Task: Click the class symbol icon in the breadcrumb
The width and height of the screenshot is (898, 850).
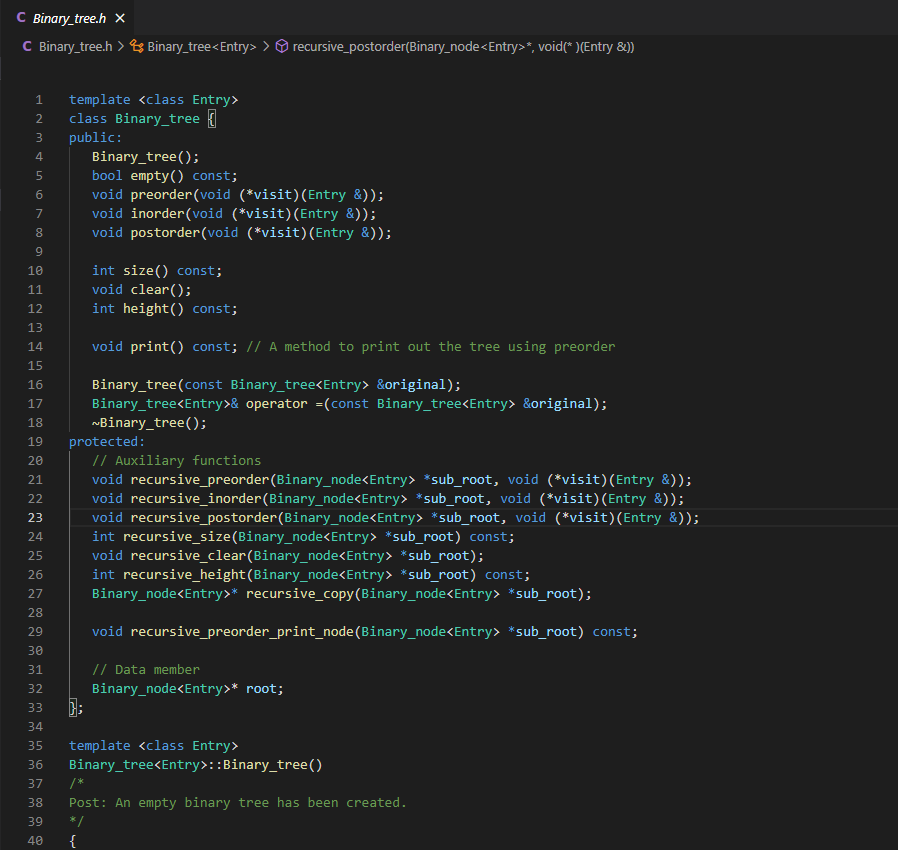Action: pos(137,46)
